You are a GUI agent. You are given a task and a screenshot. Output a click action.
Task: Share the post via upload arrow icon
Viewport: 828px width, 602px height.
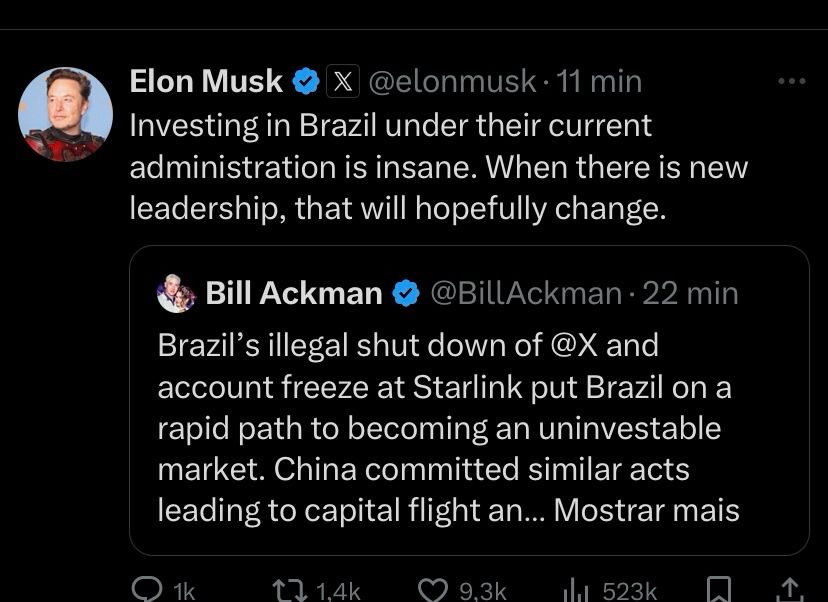tap(789, 590)
